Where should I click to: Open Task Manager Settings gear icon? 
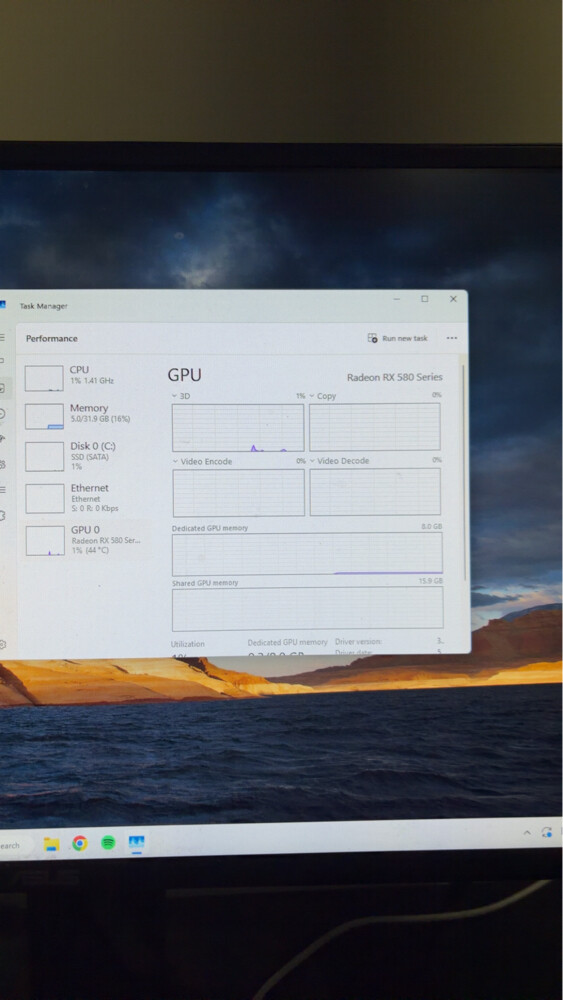click(3, 645)
